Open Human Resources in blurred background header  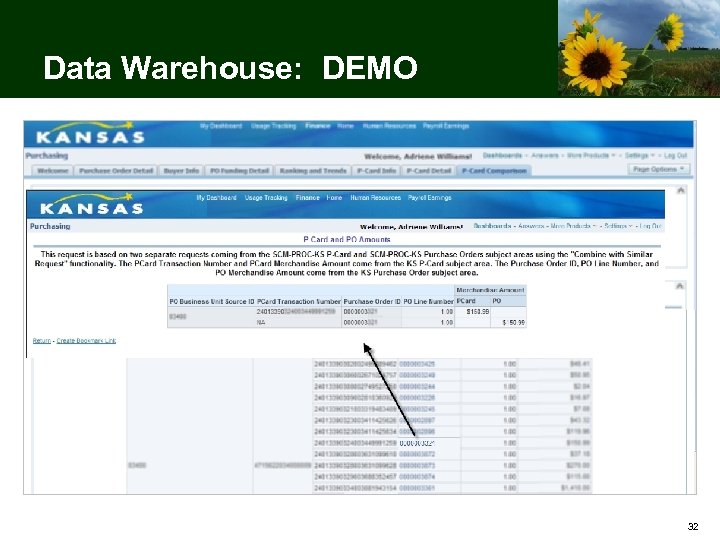coord(389,126)
